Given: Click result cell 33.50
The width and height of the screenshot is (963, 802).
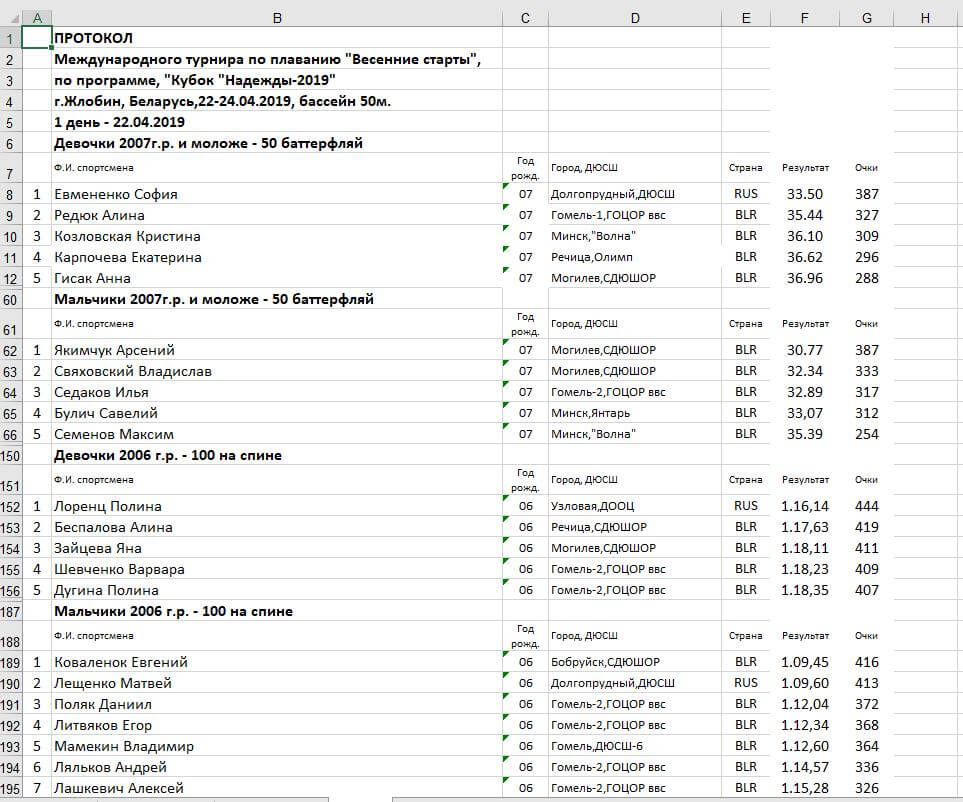Looking at the screenshot, I should [805, 194].
